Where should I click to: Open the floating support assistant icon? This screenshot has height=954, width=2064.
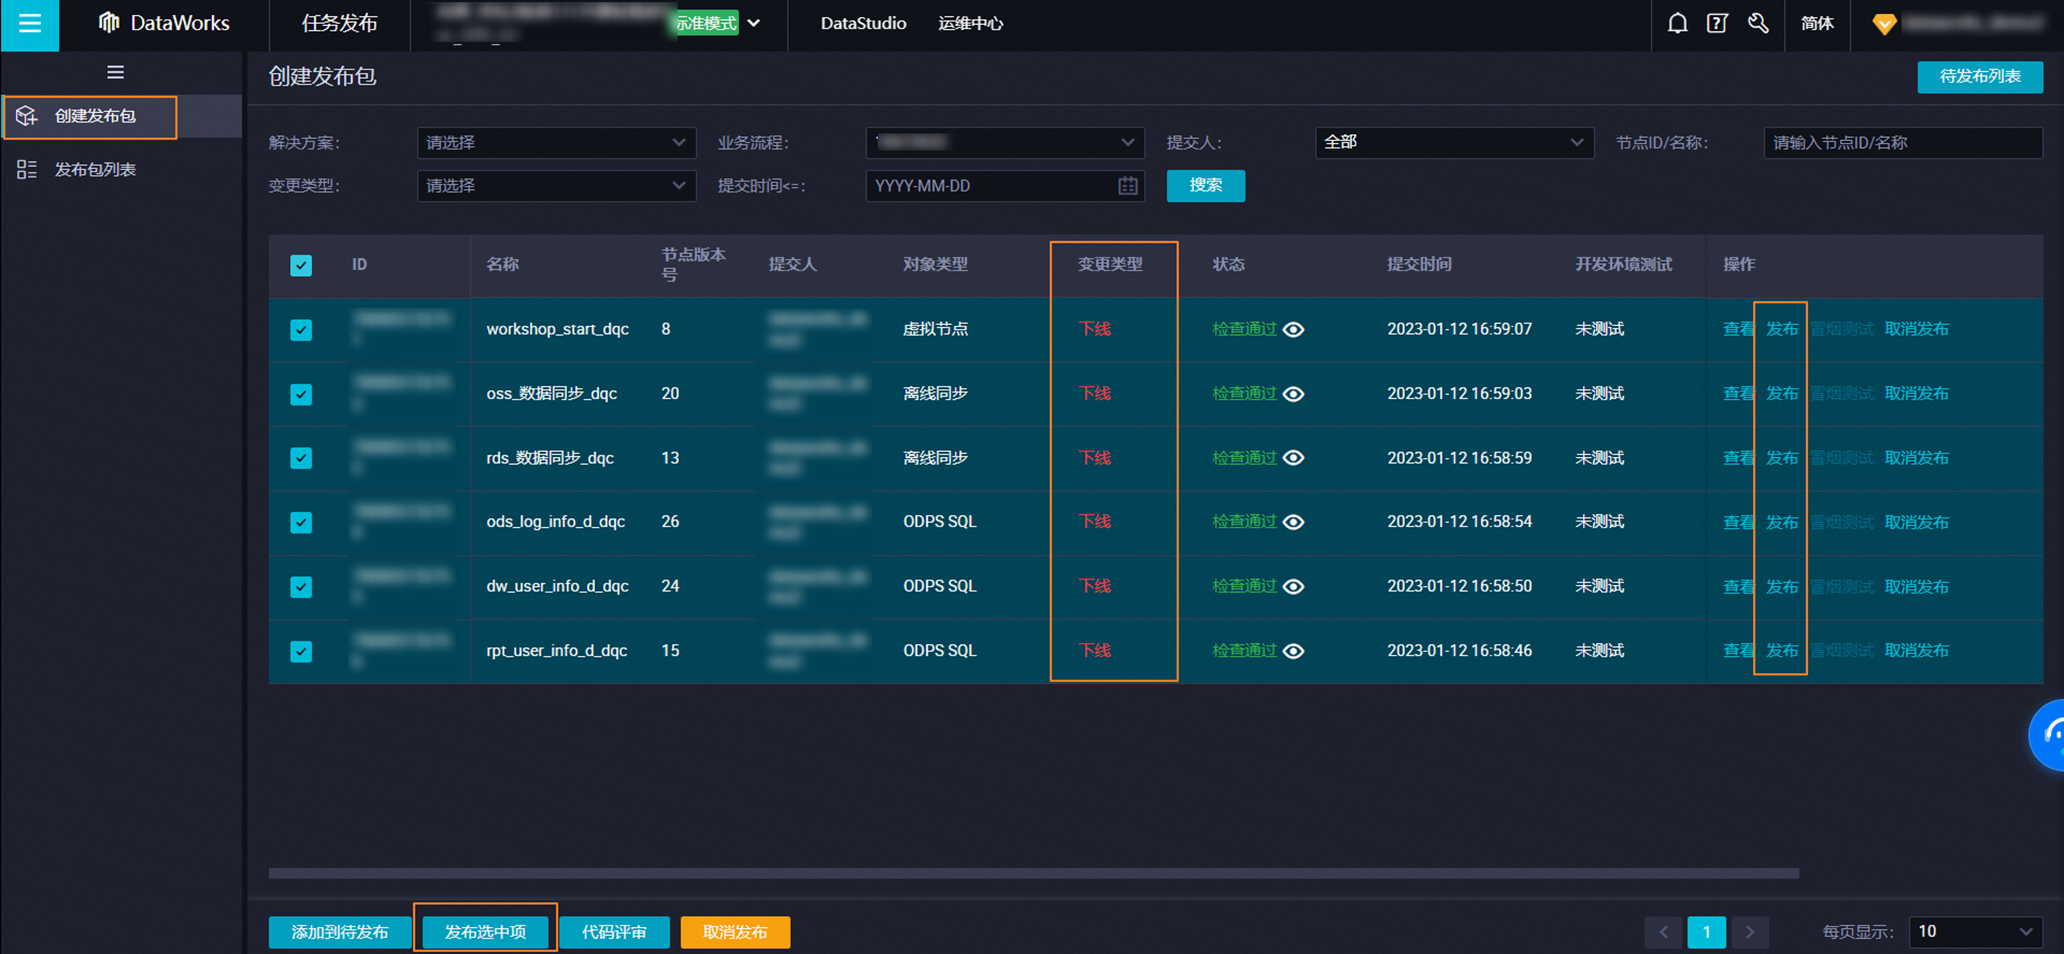tap(2047, 736)
